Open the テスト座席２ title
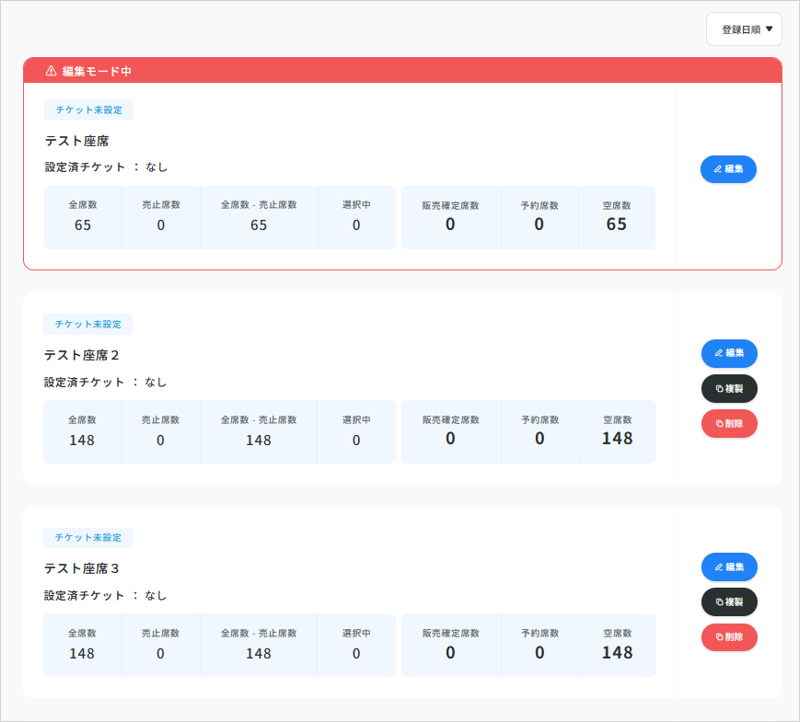This screenshot has height=722, width=800. 82,355
